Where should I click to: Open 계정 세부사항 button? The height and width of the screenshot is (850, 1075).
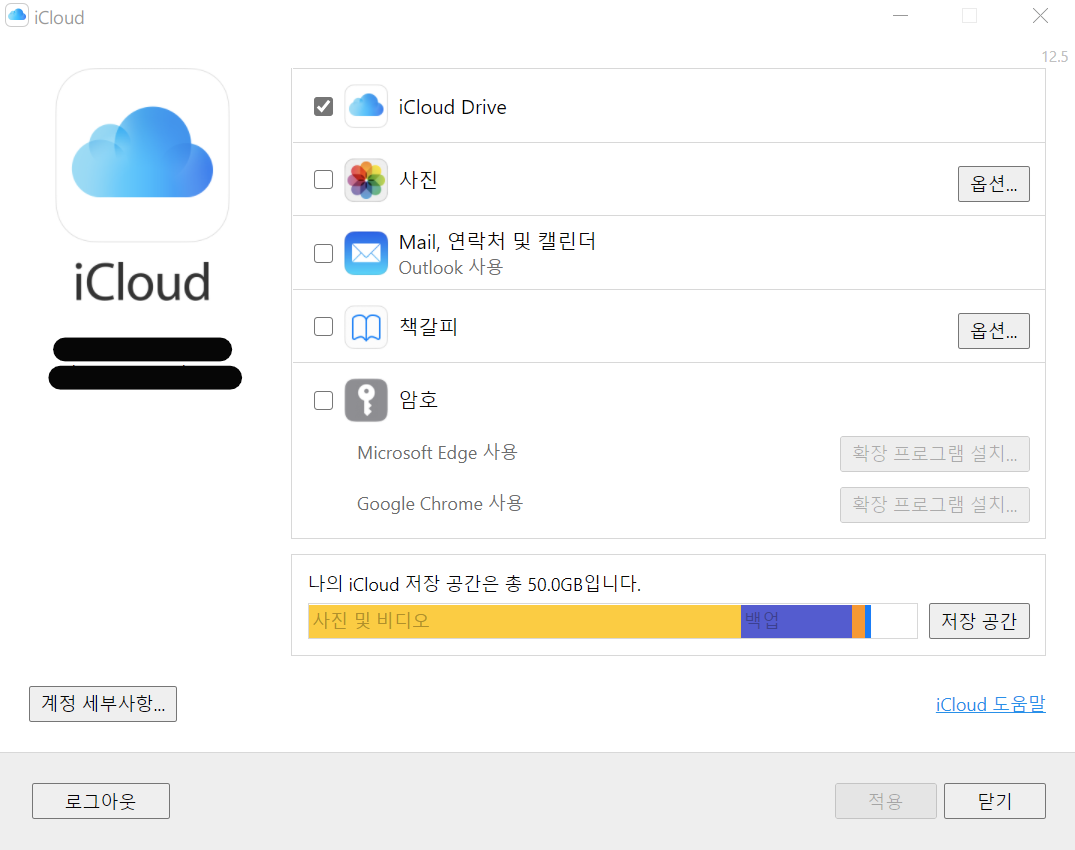point(103,704)
